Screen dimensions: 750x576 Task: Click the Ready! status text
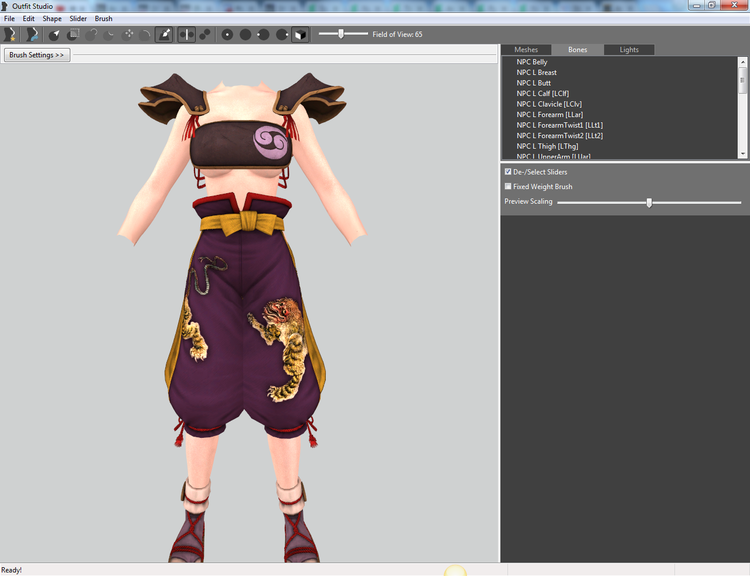[11, 570]
